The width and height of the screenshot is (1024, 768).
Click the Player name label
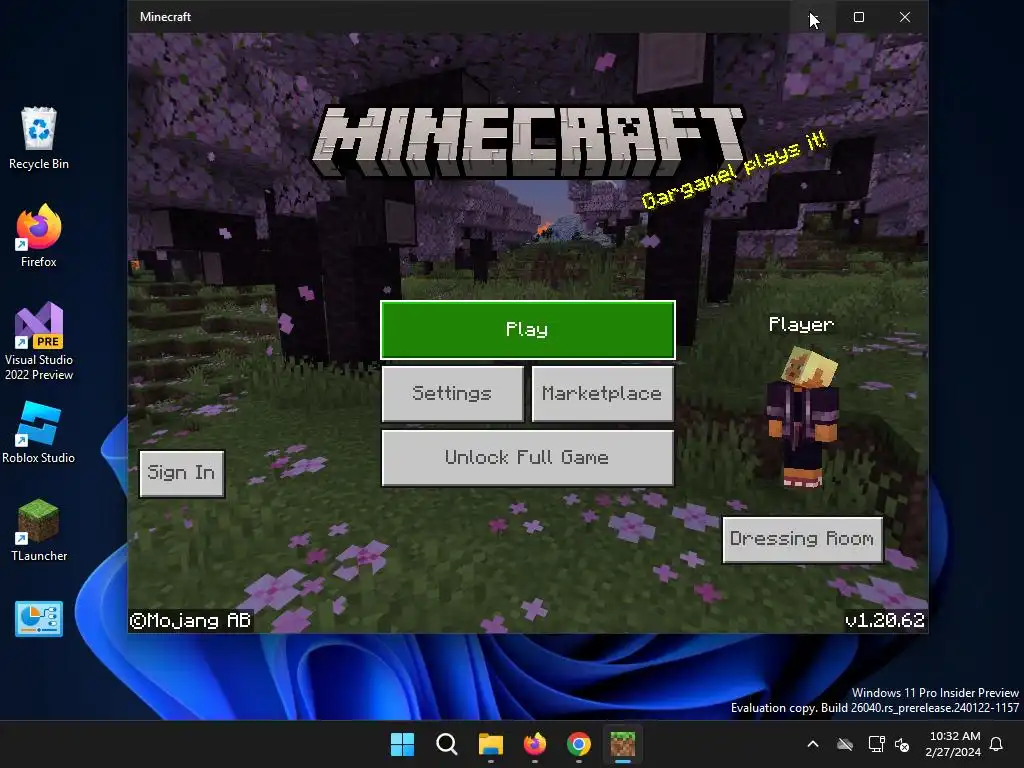click(x=801, y=325)
